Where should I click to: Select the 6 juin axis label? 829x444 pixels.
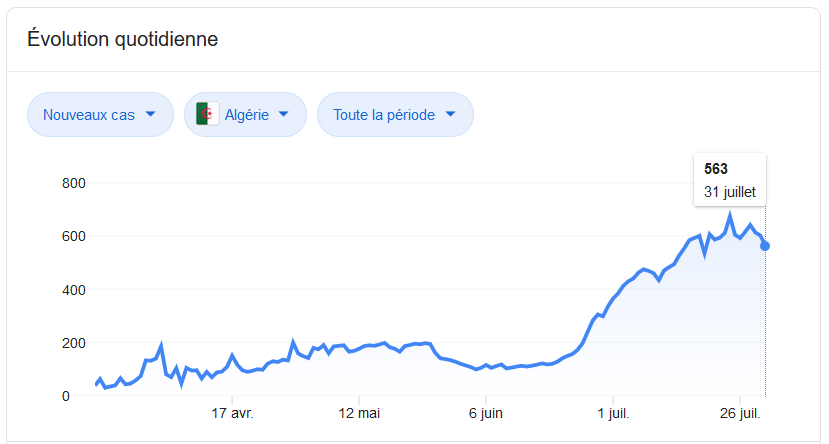point(485,413)
